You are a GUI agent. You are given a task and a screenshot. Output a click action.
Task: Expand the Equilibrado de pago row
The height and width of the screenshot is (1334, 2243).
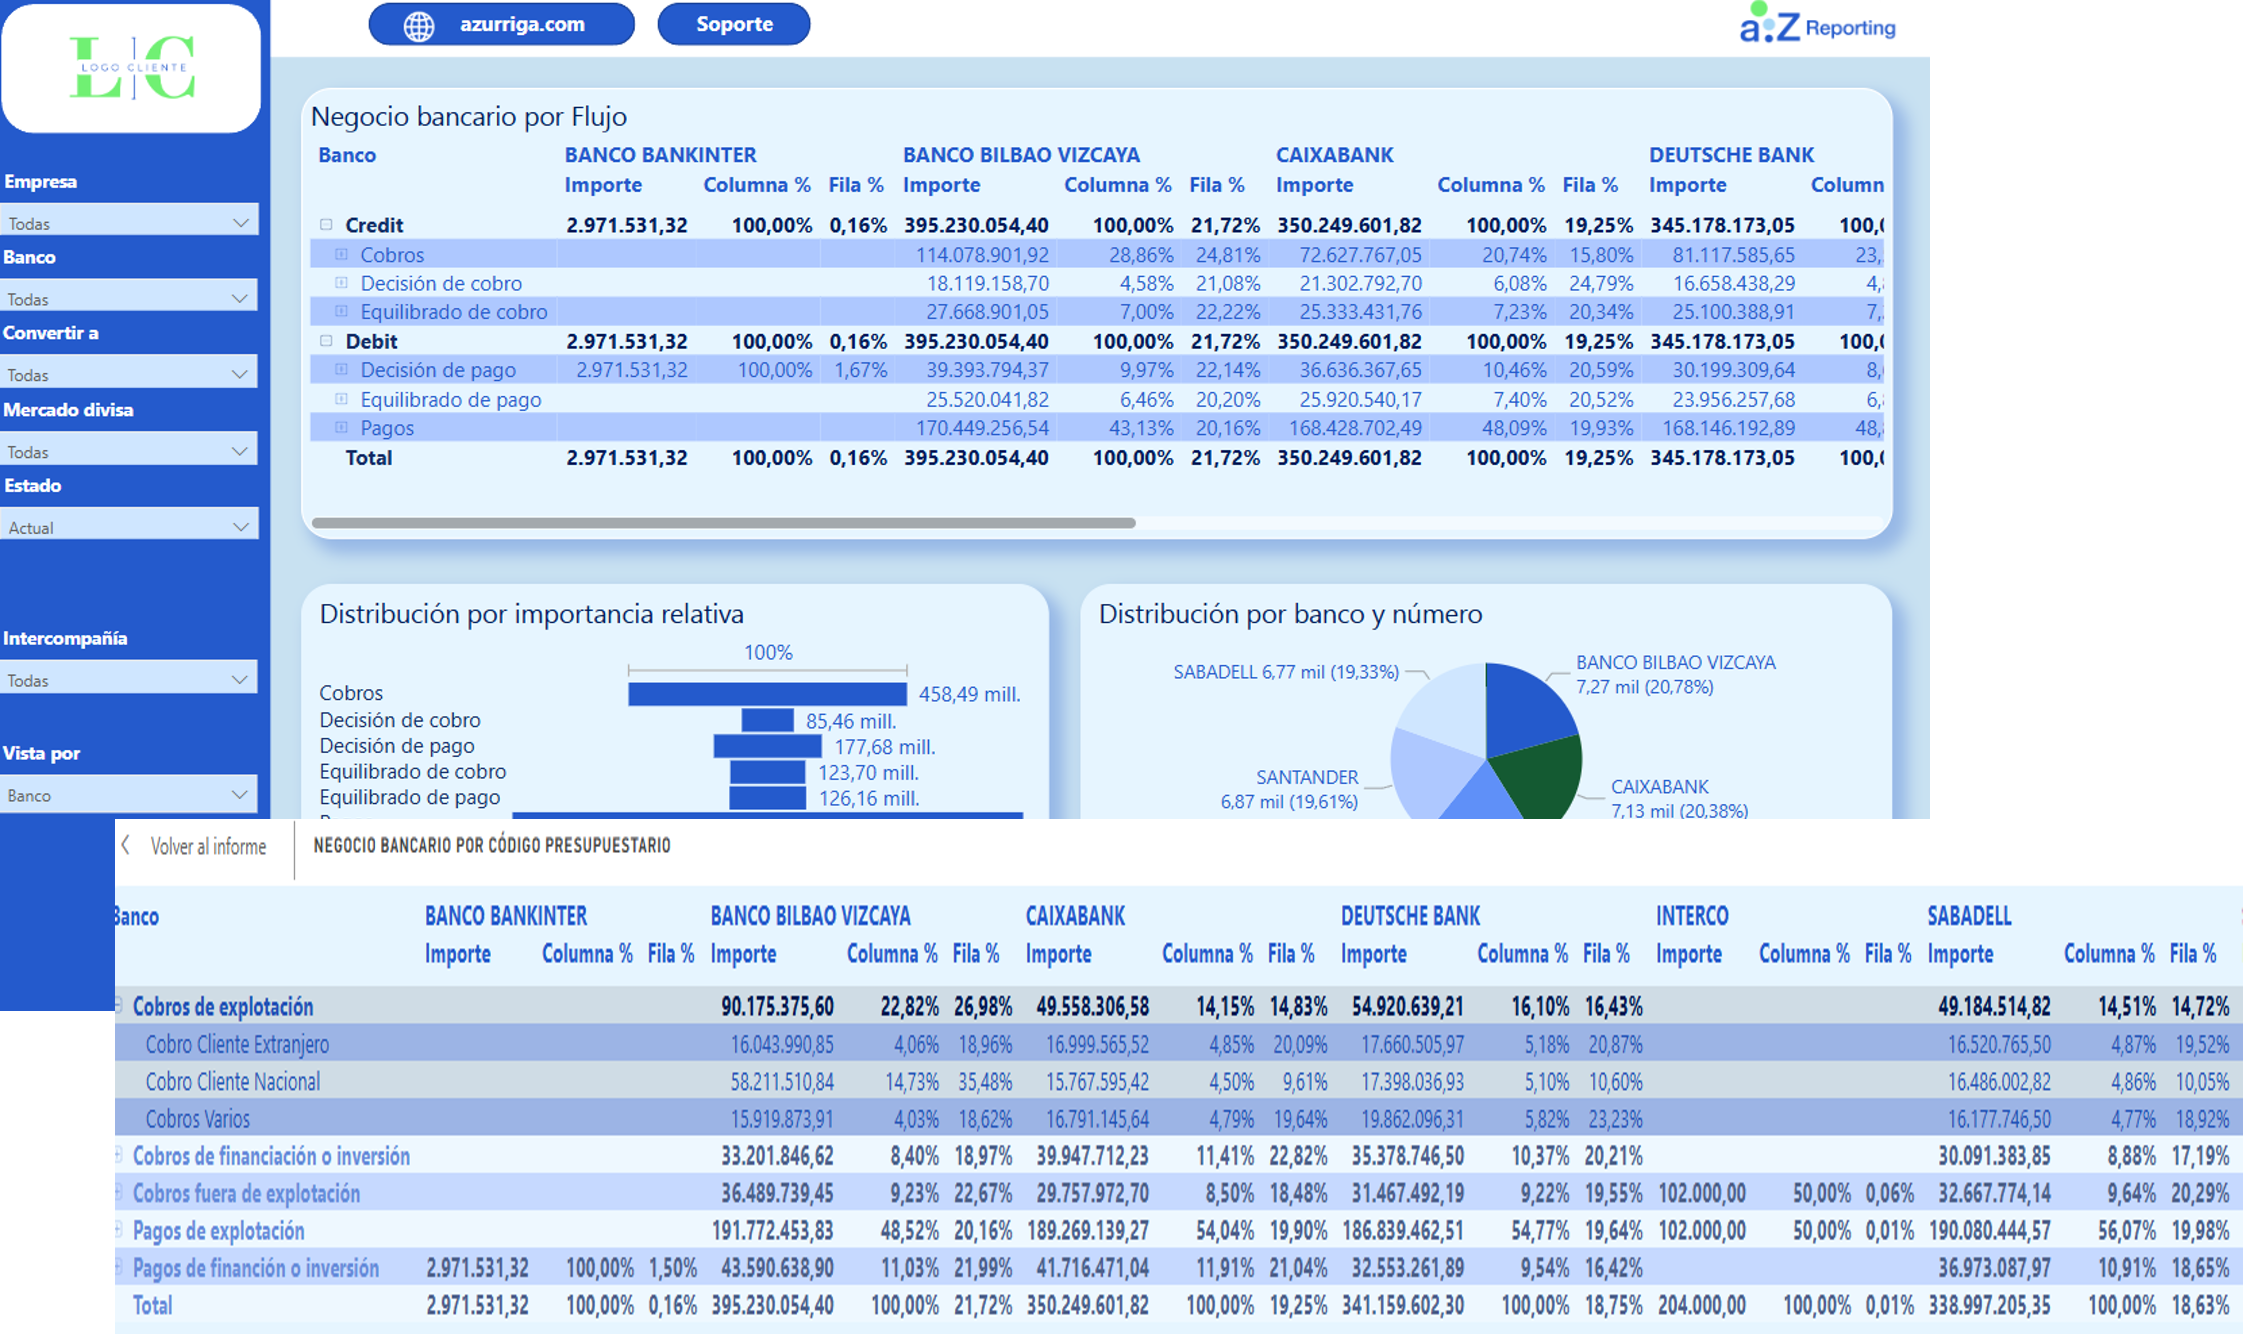341,399
